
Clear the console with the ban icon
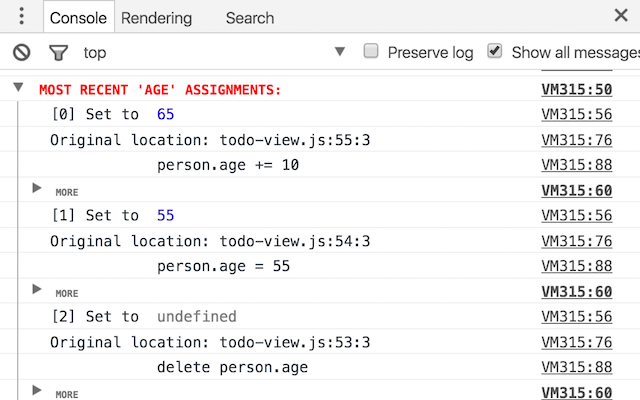coord(22,53)
